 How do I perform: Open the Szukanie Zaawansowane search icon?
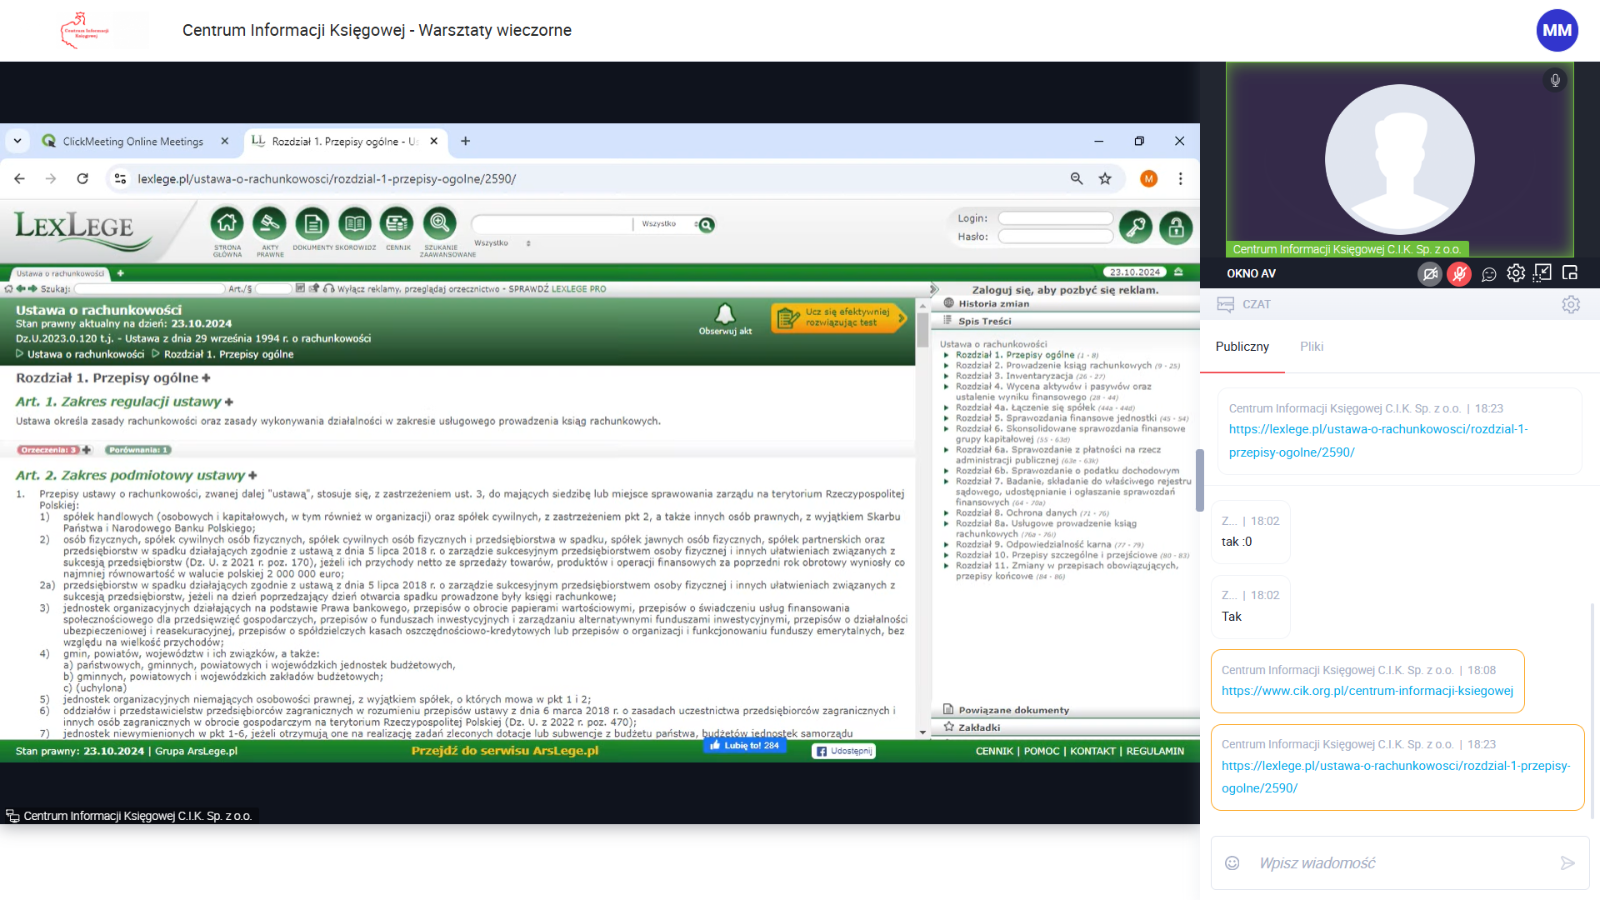439,224
